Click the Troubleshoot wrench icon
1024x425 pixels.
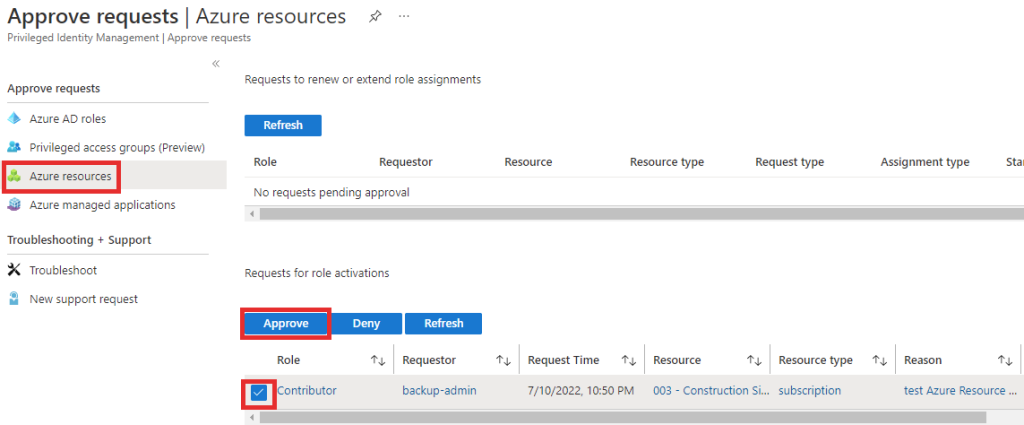coord(14,270)
